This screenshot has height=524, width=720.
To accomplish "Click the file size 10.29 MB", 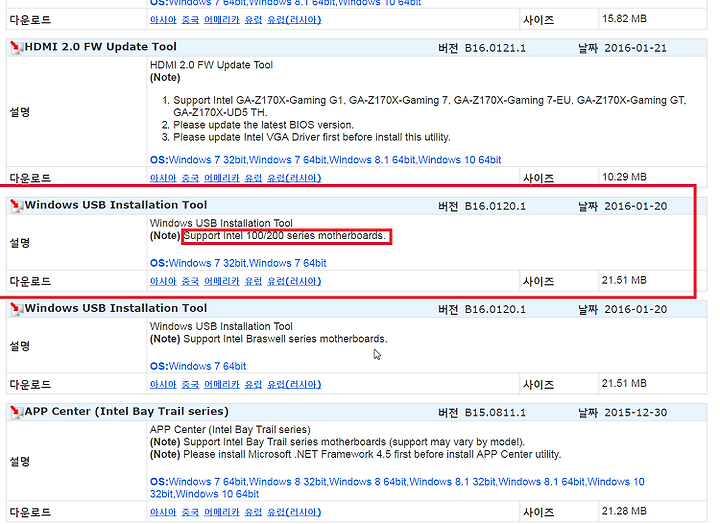I will click(624, 177).
